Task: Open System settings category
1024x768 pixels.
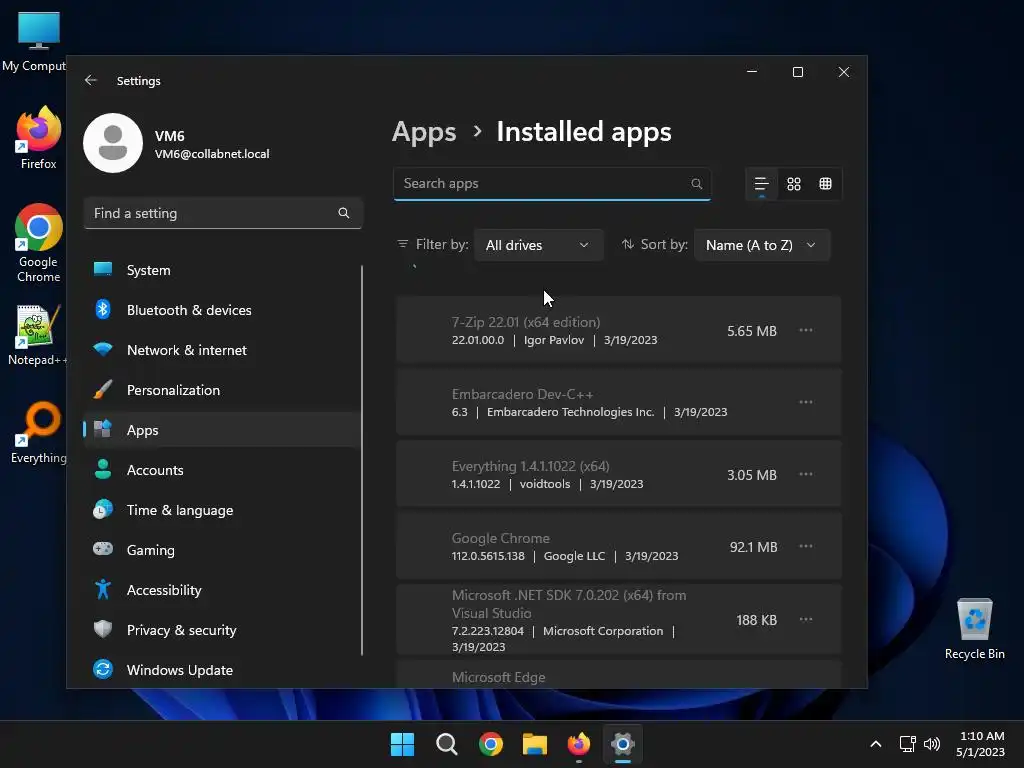Action: tap(221, 270)
